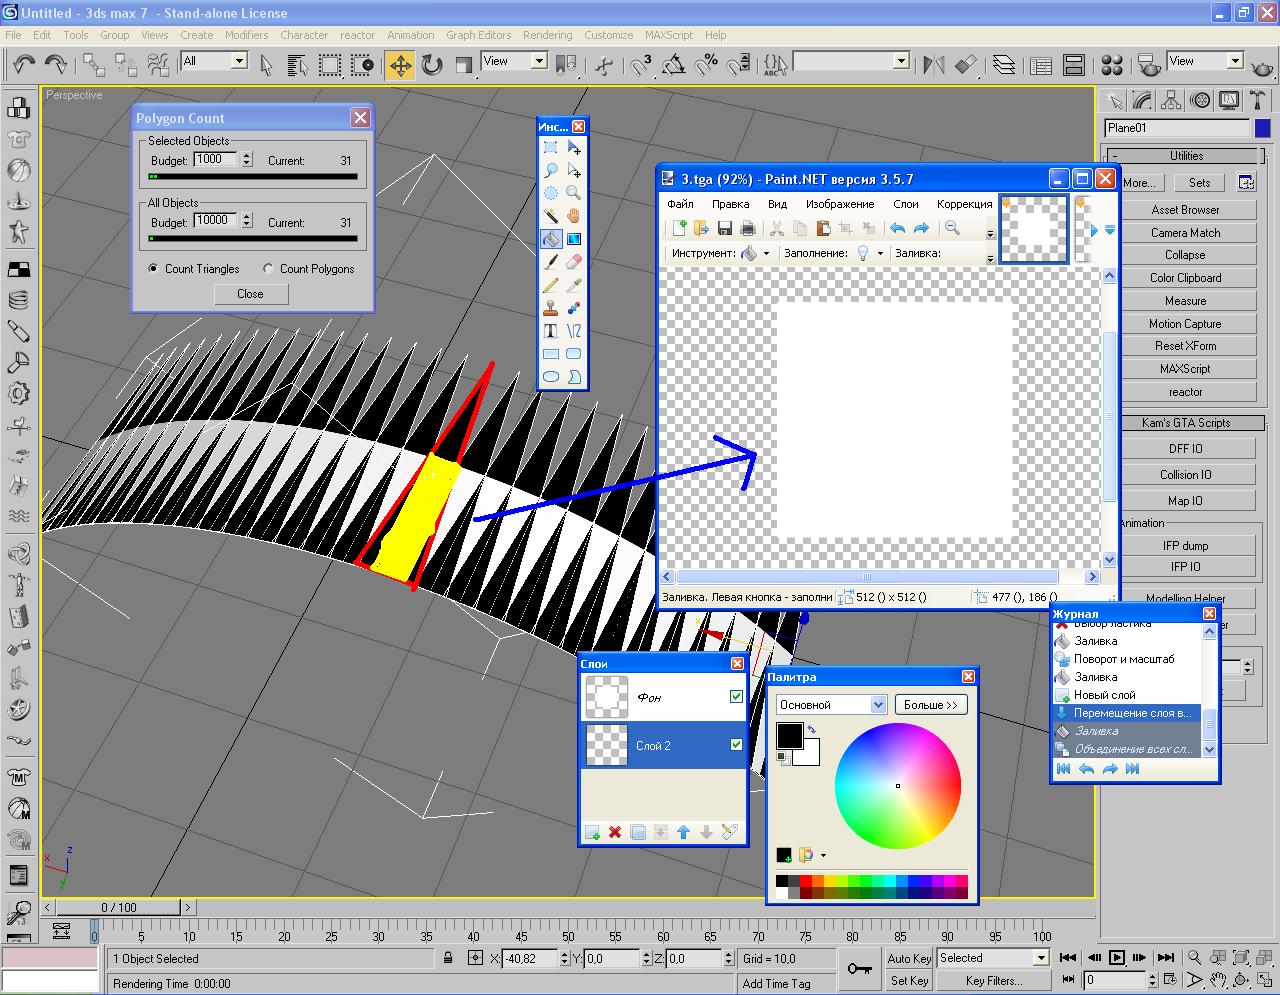Pick a hue on the Палитра color wheel

pyautogui.click(x=898, y=786)
